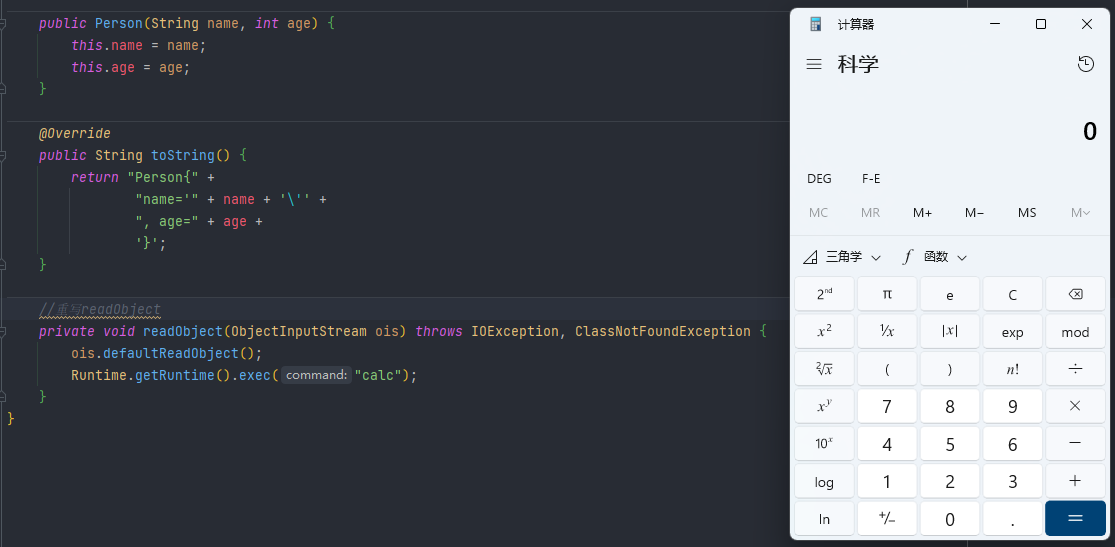
Task: Click the decimal point key
Action: coord(1013,519)
